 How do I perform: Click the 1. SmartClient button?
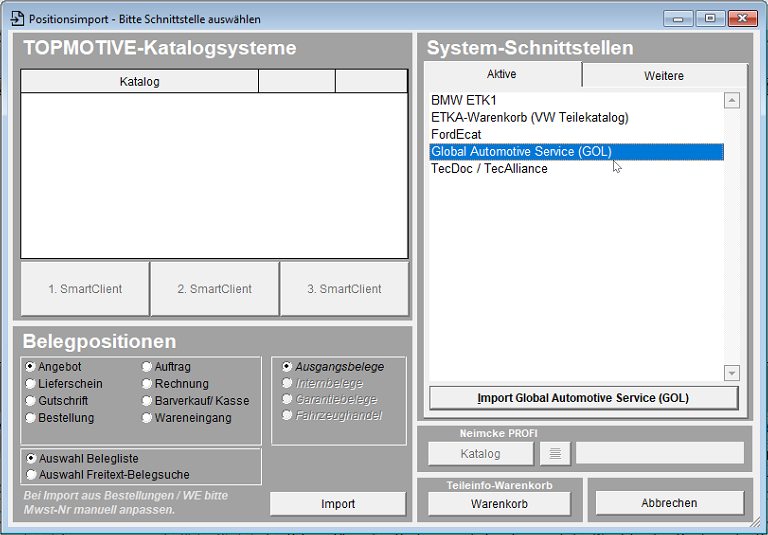click(x=85, y=289)
